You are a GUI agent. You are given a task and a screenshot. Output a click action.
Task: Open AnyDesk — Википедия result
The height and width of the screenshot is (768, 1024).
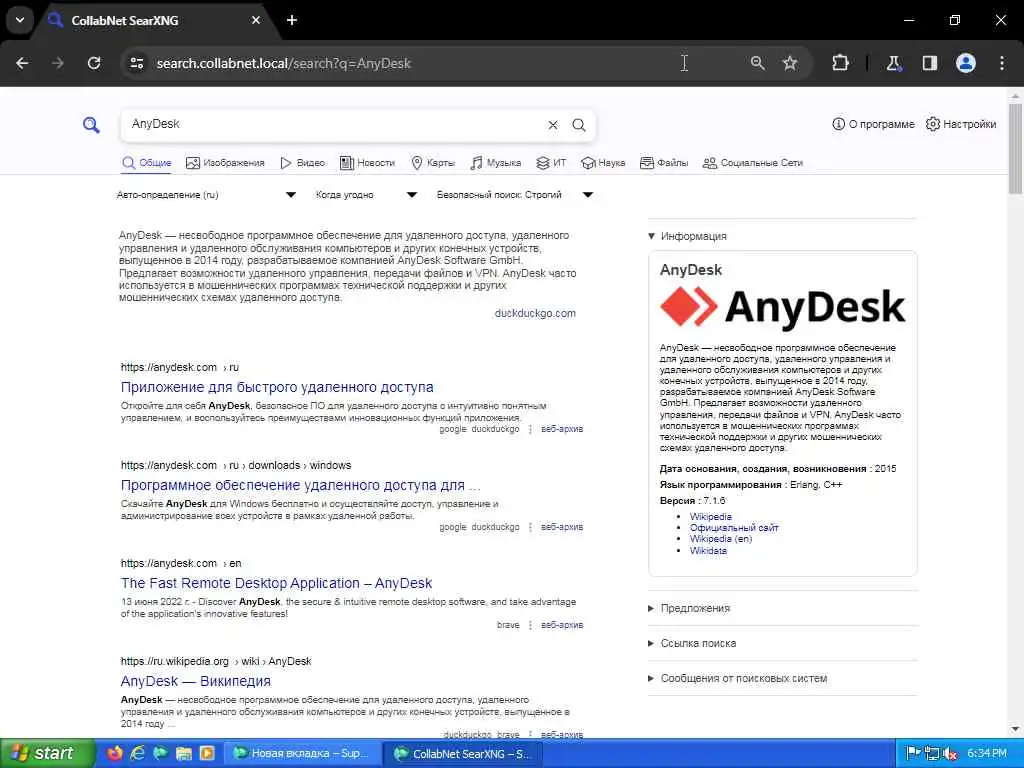point(195,681)
